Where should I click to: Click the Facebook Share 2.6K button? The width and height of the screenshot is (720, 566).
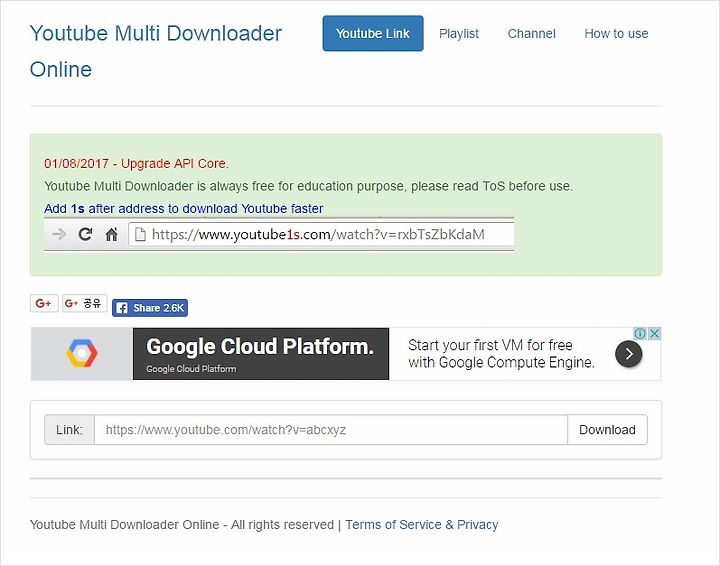pyautogui.click(x=150, y=308)
